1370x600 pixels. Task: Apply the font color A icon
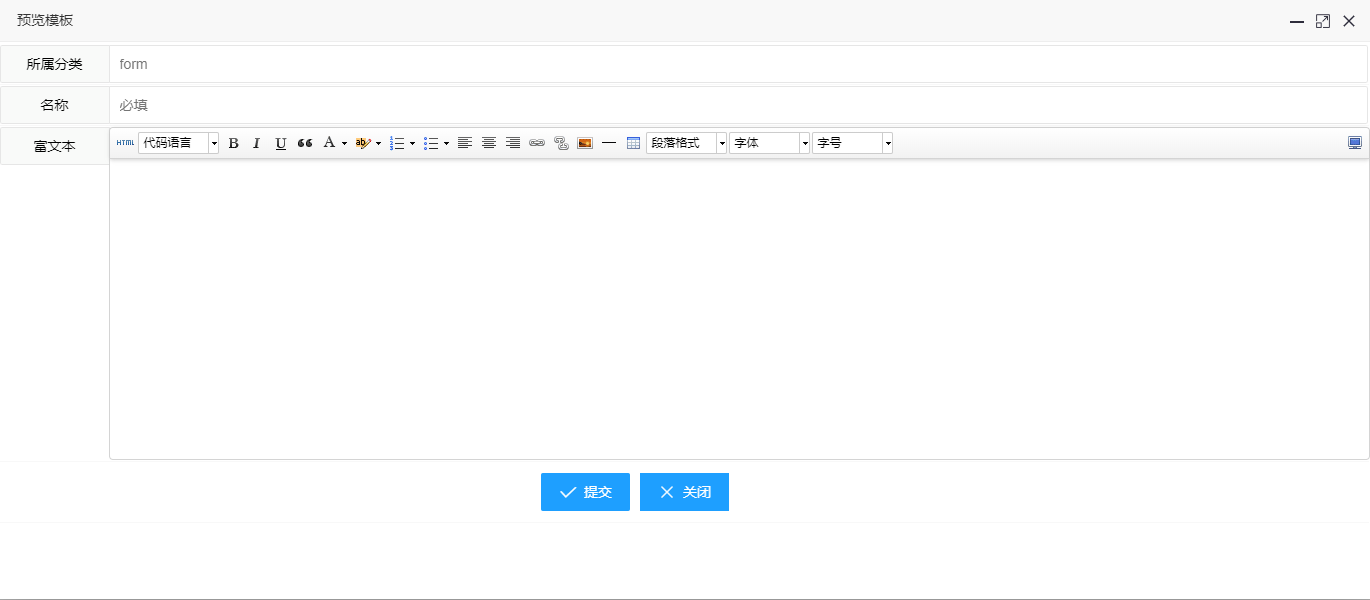click(x=328, y=143)
